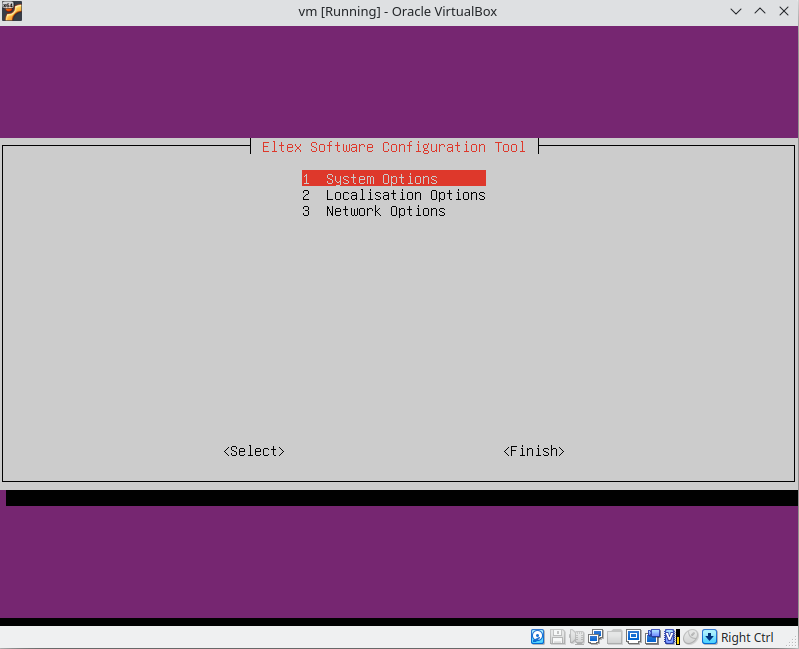Click the Right Ctrl host key label
The height and width of the screenshot is (649, 799).
pos(747,637)
